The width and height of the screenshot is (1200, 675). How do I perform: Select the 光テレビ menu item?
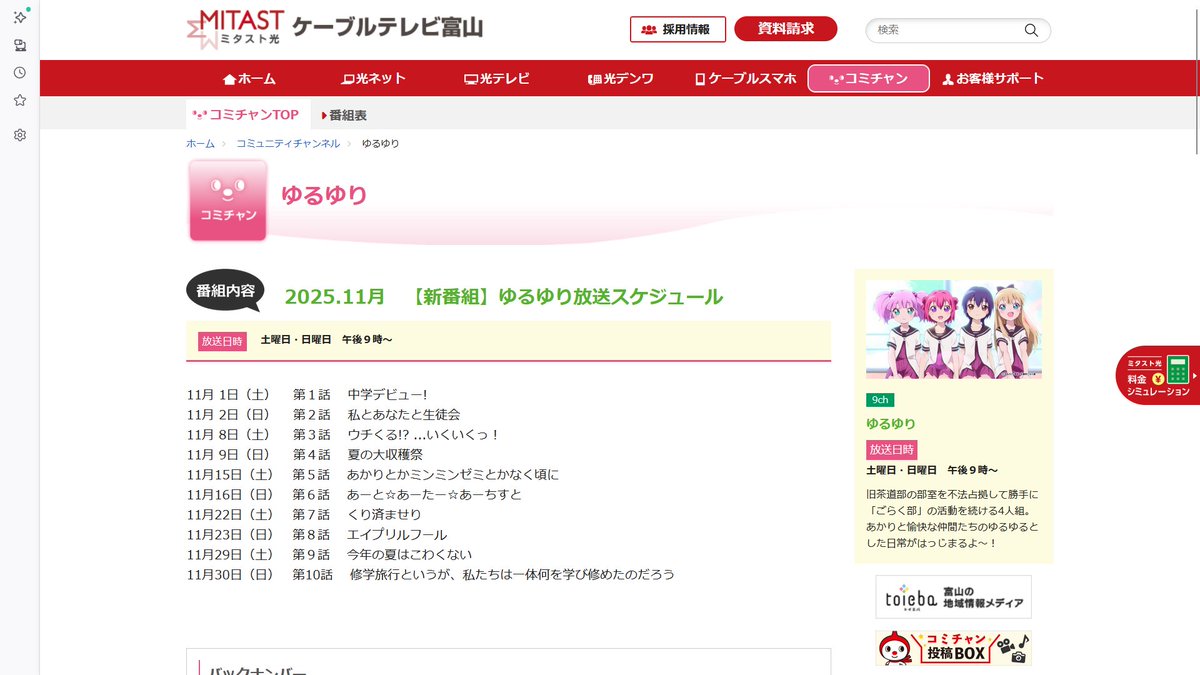coord(497,78)
